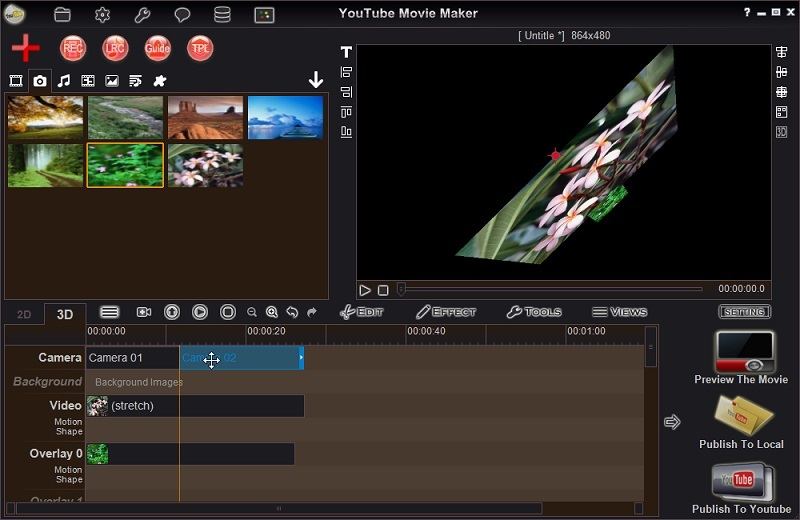This screenshot has width=800, height=520.
Task: Switch timeline to 3D mode
Action: (x=65, y=314)
